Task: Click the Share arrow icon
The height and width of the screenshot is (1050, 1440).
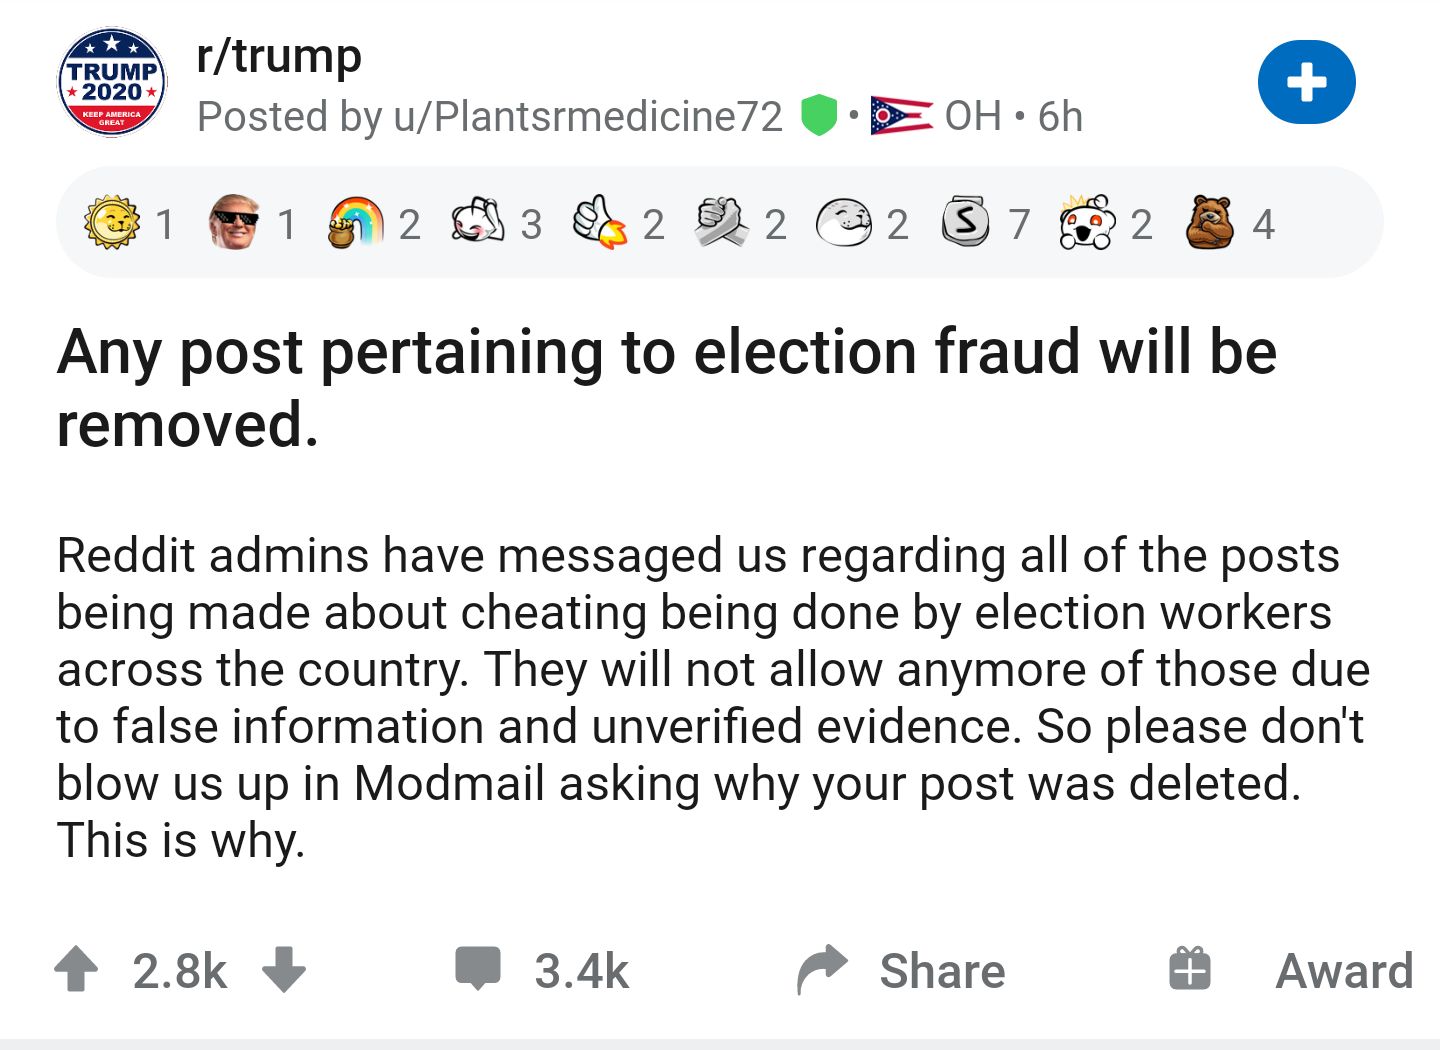Action: (x=820, y=966)
